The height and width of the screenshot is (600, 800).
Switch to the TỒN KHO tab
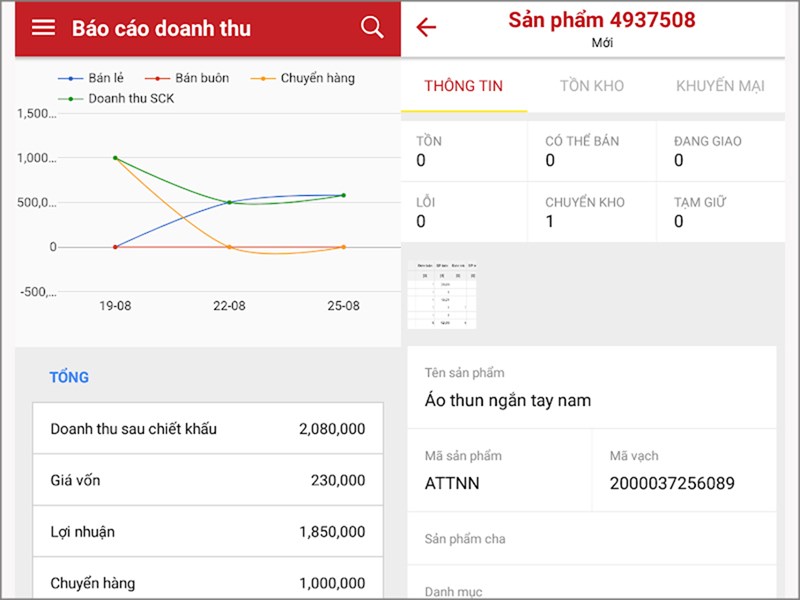coord(592,86)
